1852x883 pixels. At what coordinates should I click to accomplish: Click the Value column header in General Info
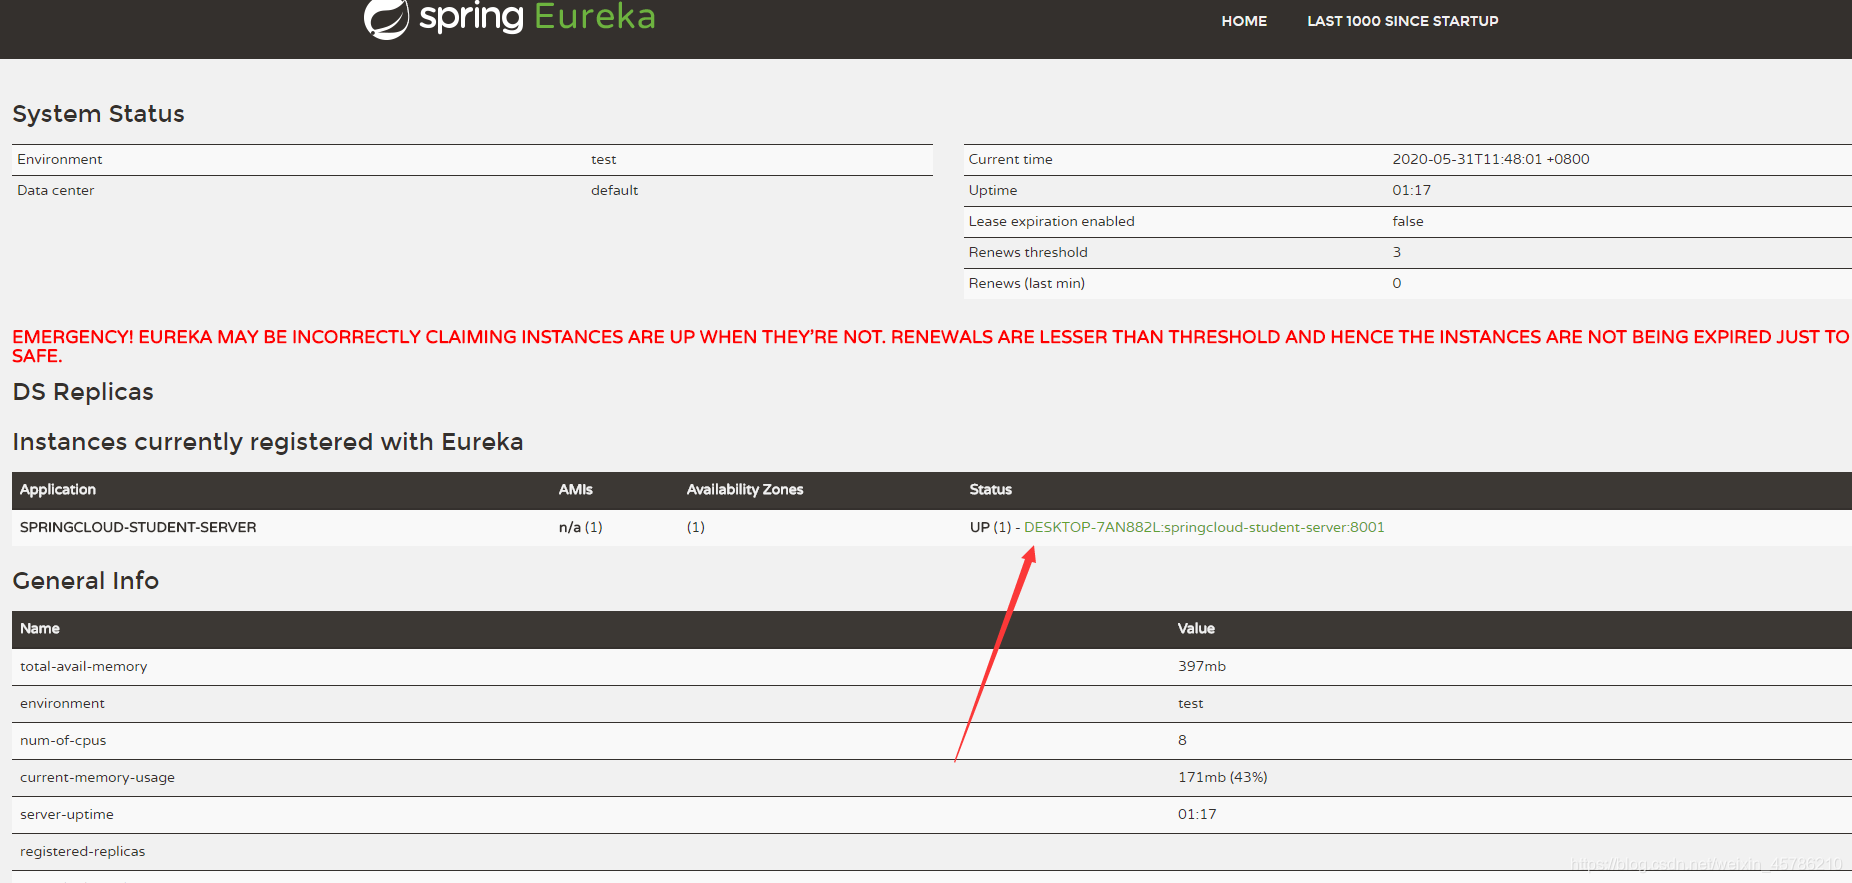pyautogui.click(x=1196, y=628)
